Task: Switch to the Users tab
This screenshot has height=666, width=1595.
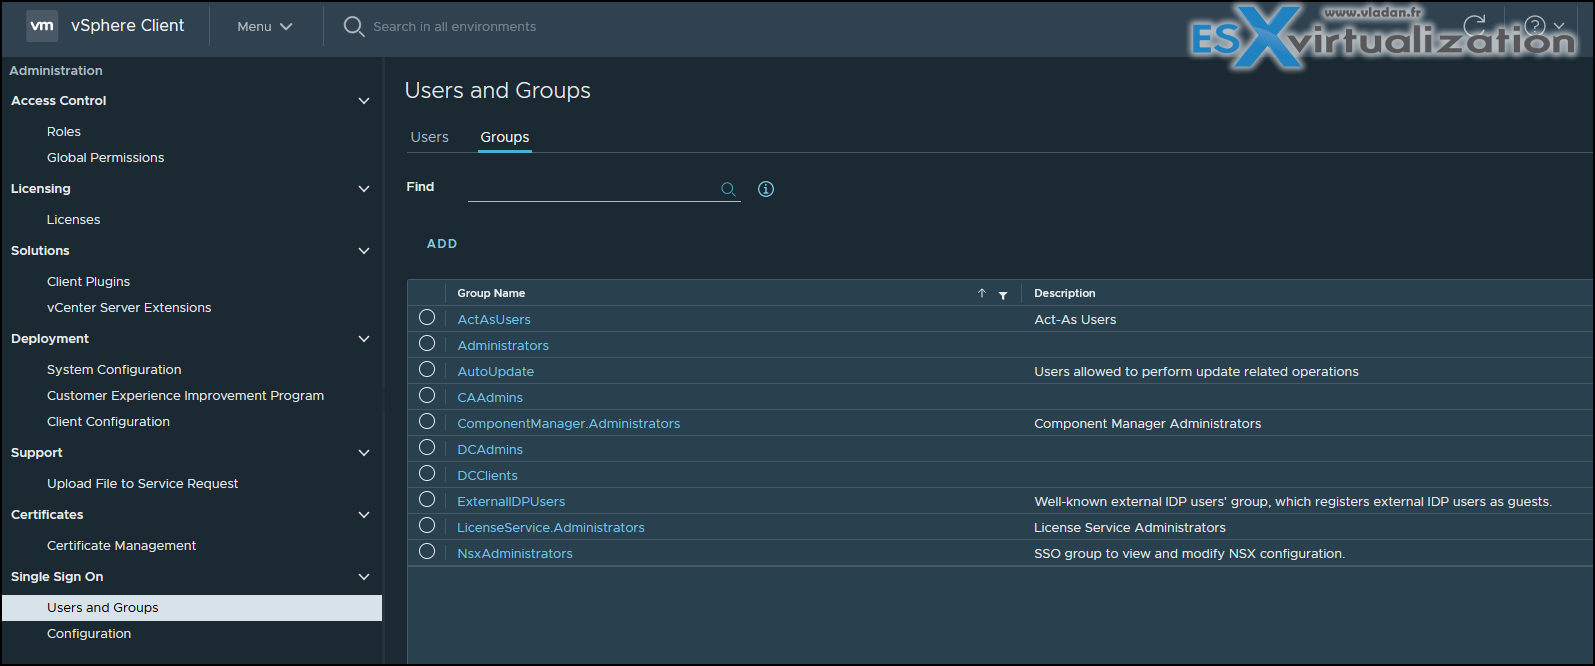Action: [x=429, y=137]
